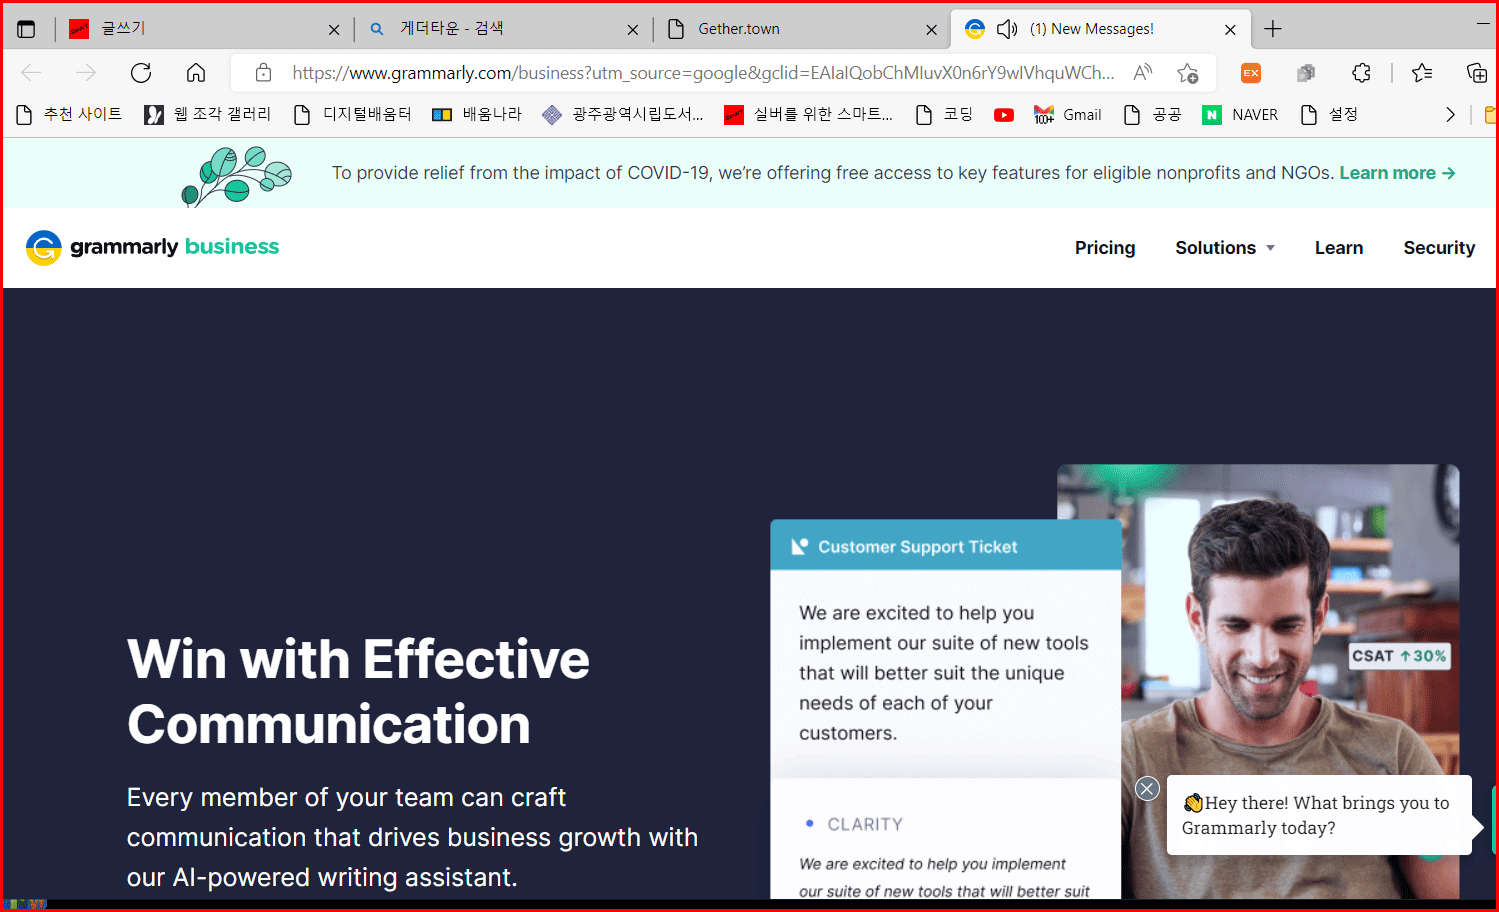Open the Gmail bookmark
The width and height of the screenshot is (1499, 912).
coord(1068,115)
